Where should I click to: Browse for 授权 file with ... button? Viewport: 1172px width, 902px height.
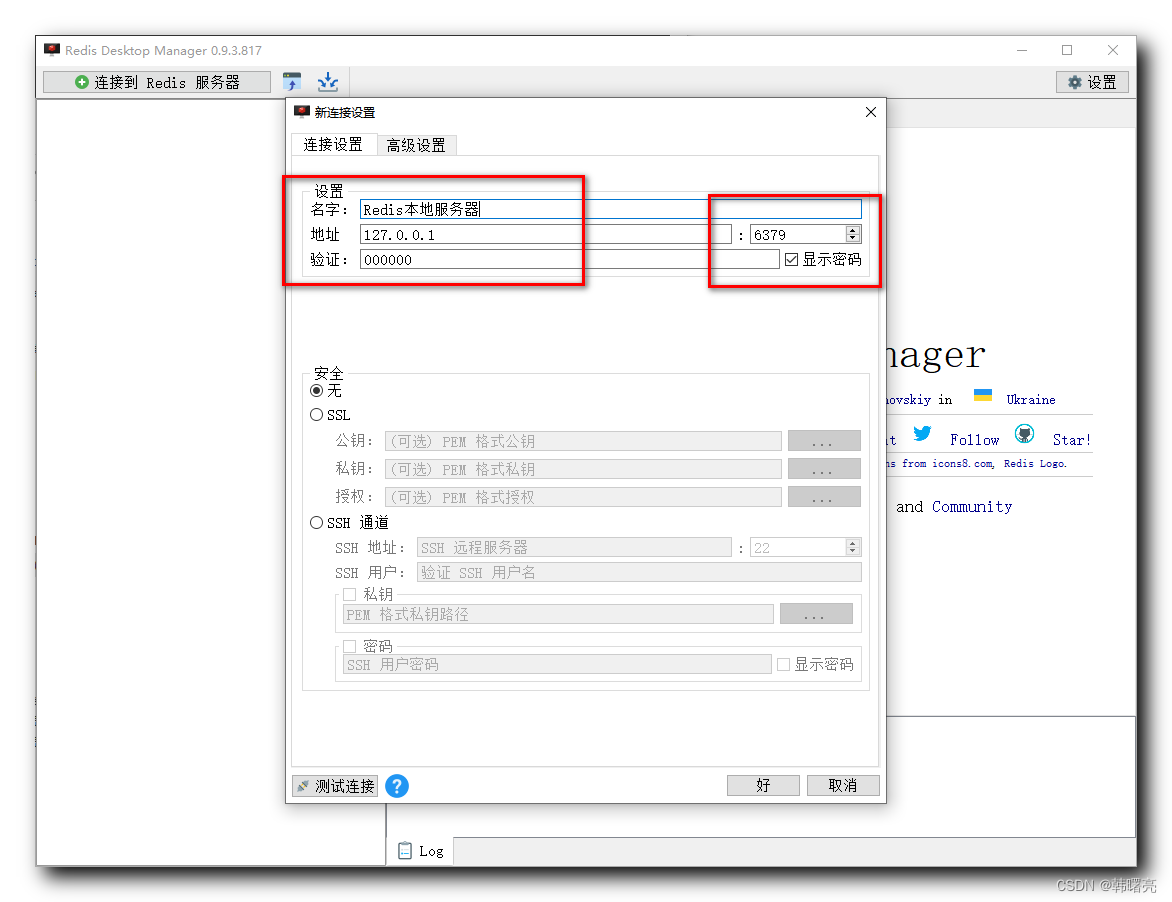coord(824,497)
